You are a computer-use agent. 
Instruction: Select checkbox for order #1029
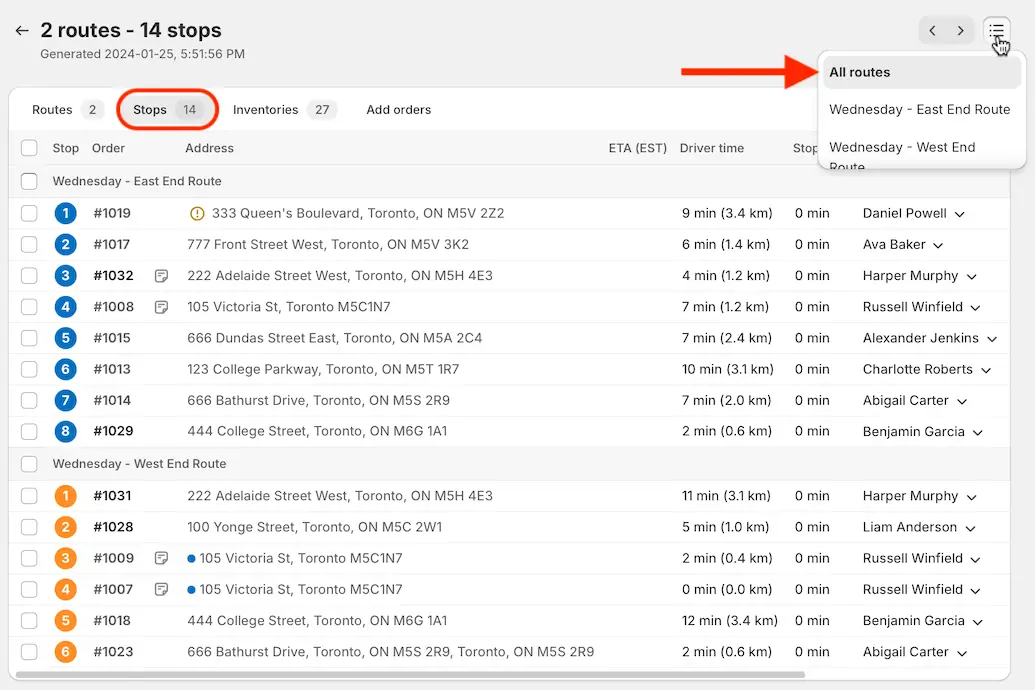pyautogui.click(x=29, y=431)
